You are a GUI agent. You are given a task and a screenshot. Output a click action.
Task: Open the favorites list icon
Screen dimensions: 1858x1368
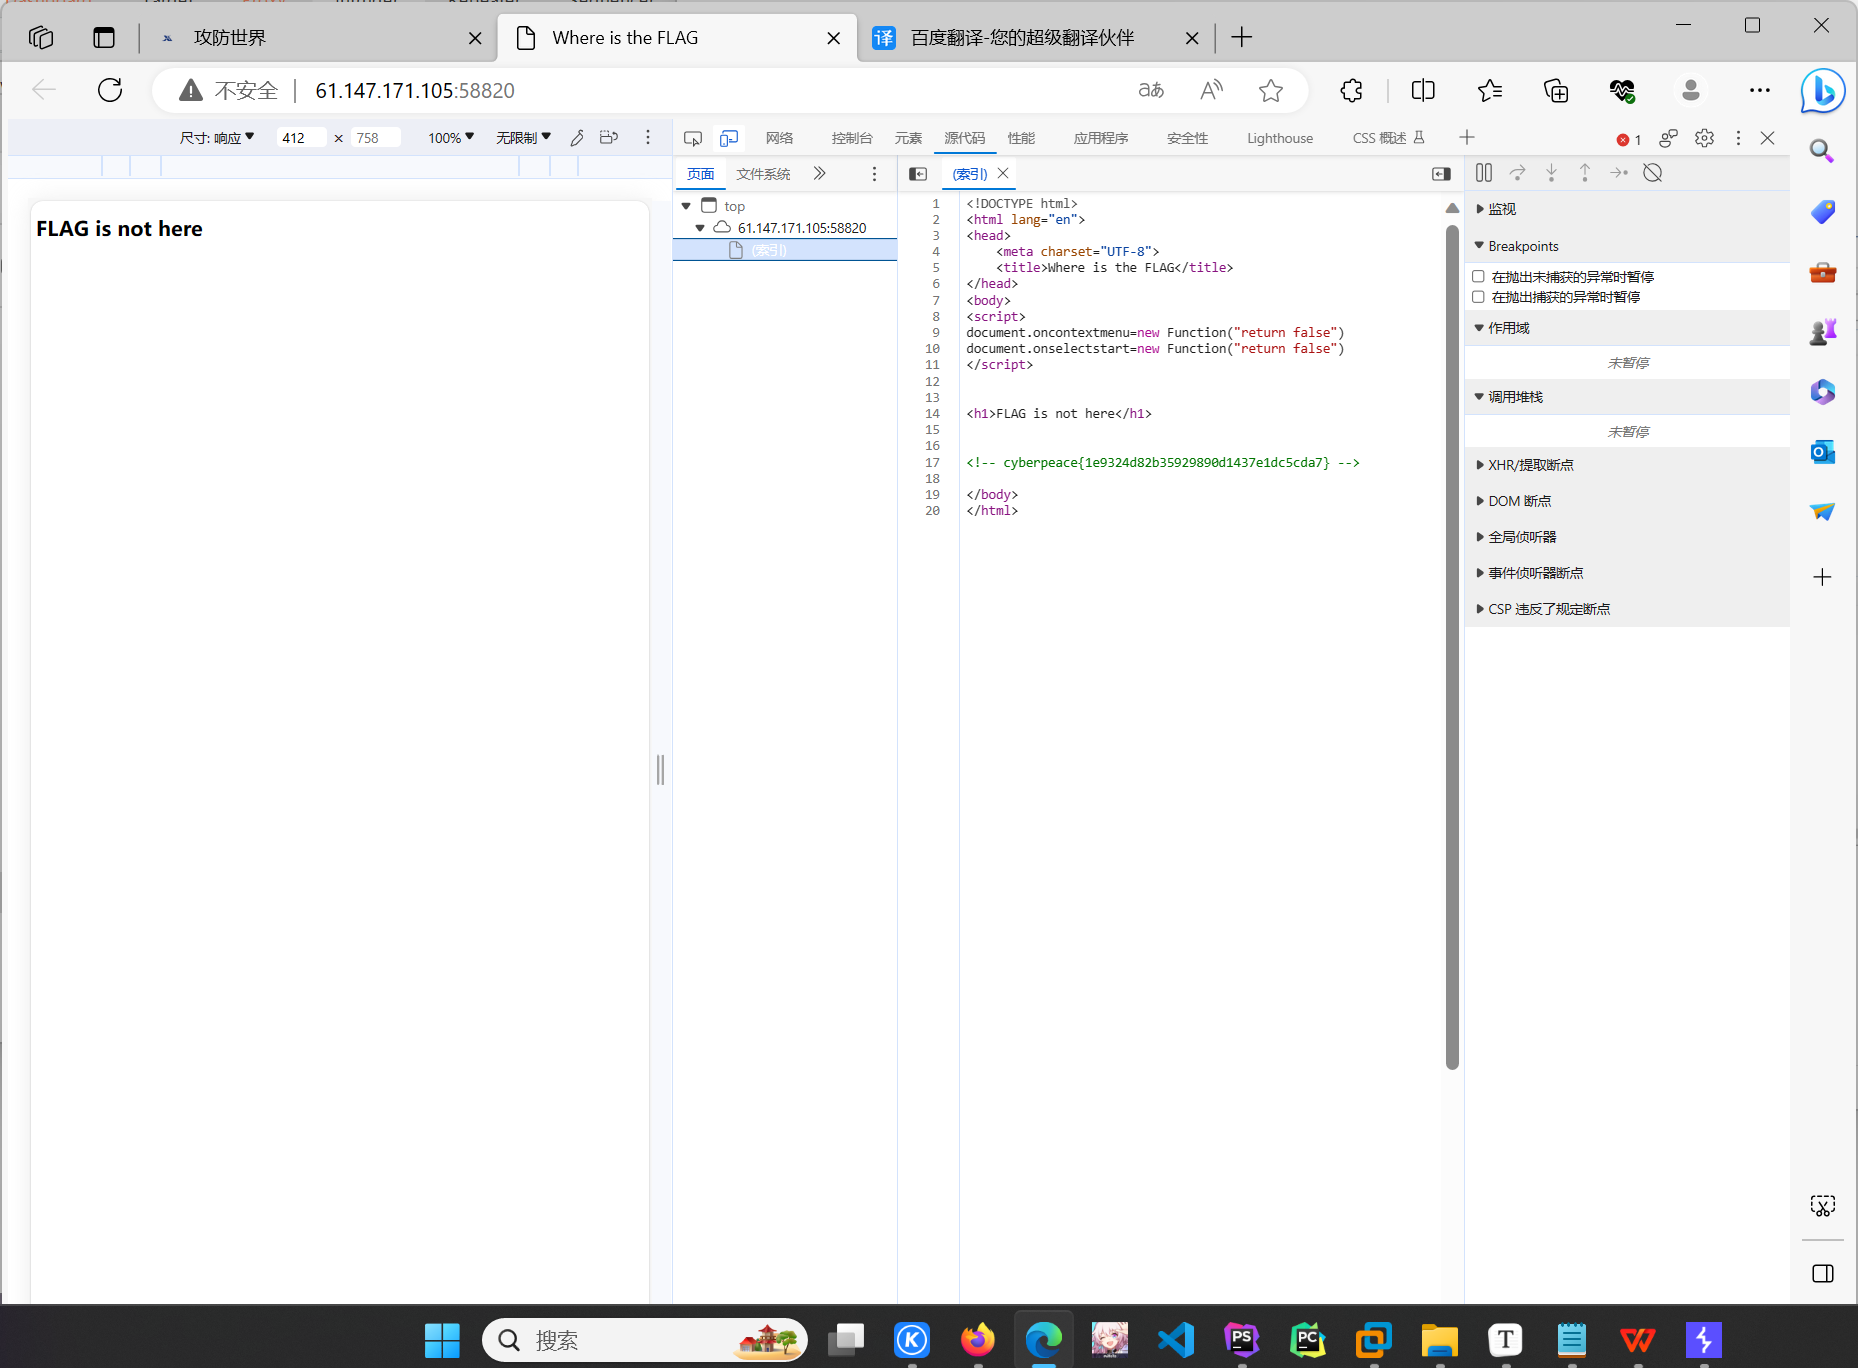pos(1490,90)
